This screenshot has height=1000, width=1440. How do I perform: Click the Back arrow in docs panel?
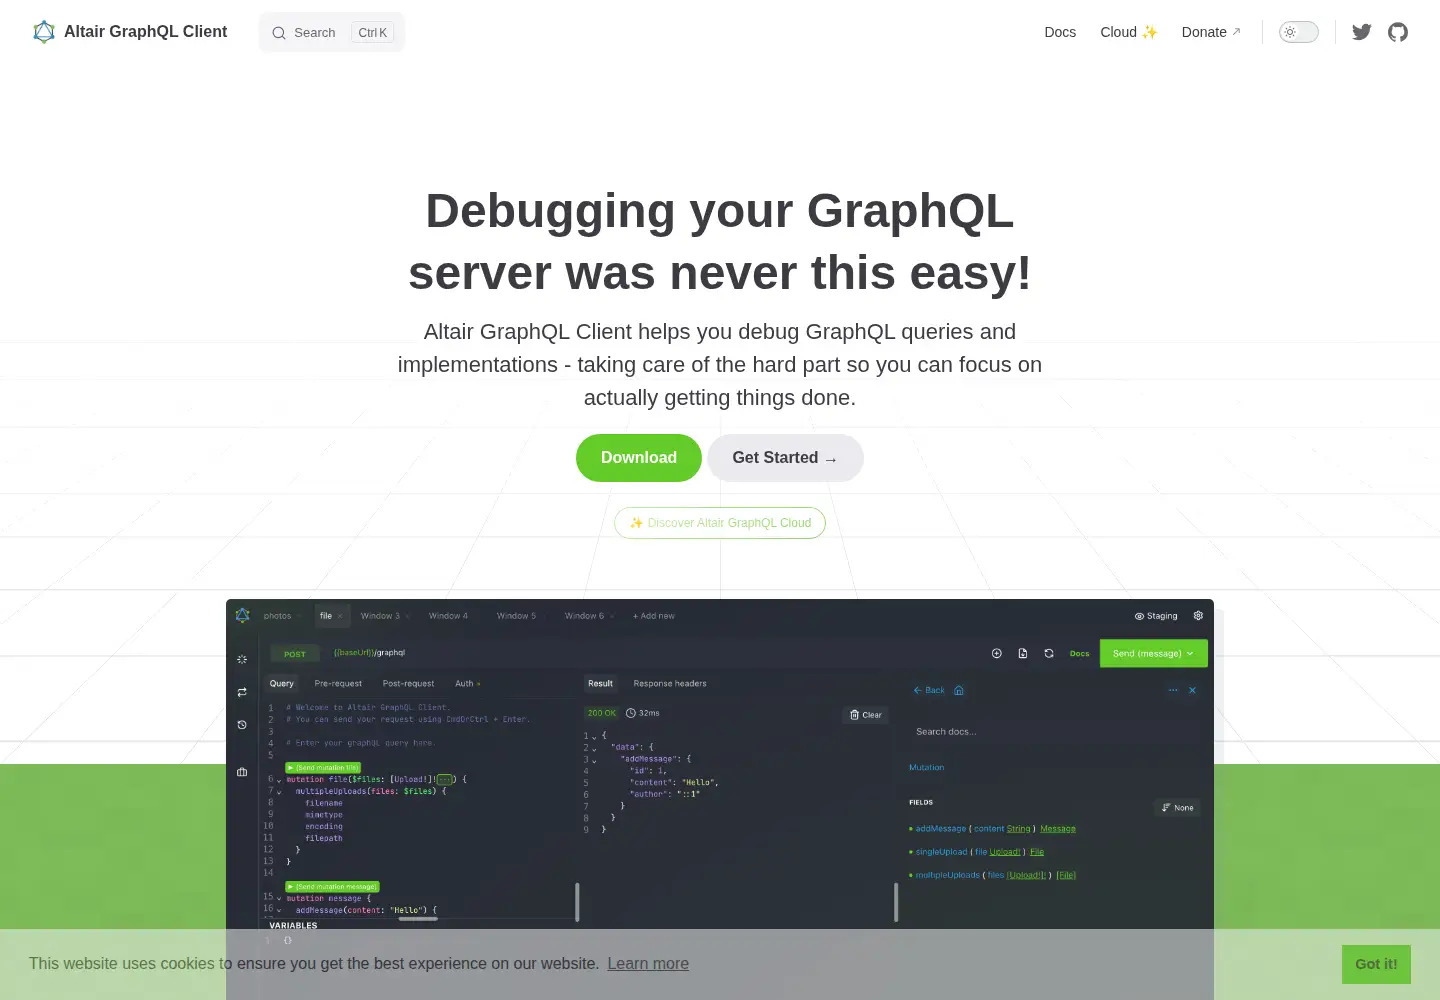[929, 690]
